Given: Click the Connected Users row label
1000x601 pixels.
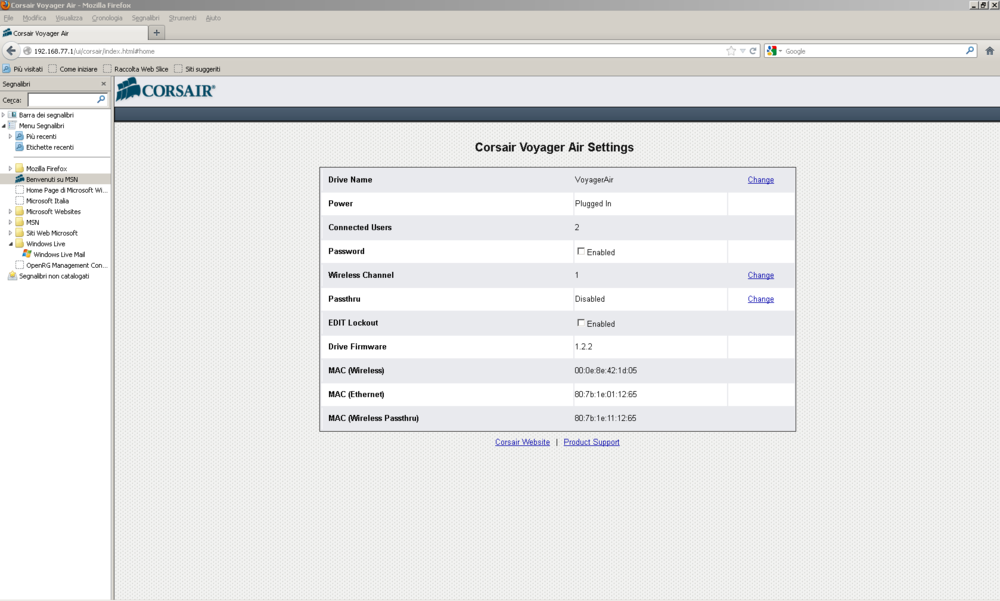Looking at the screenshot, I should [x=360, y=227].
